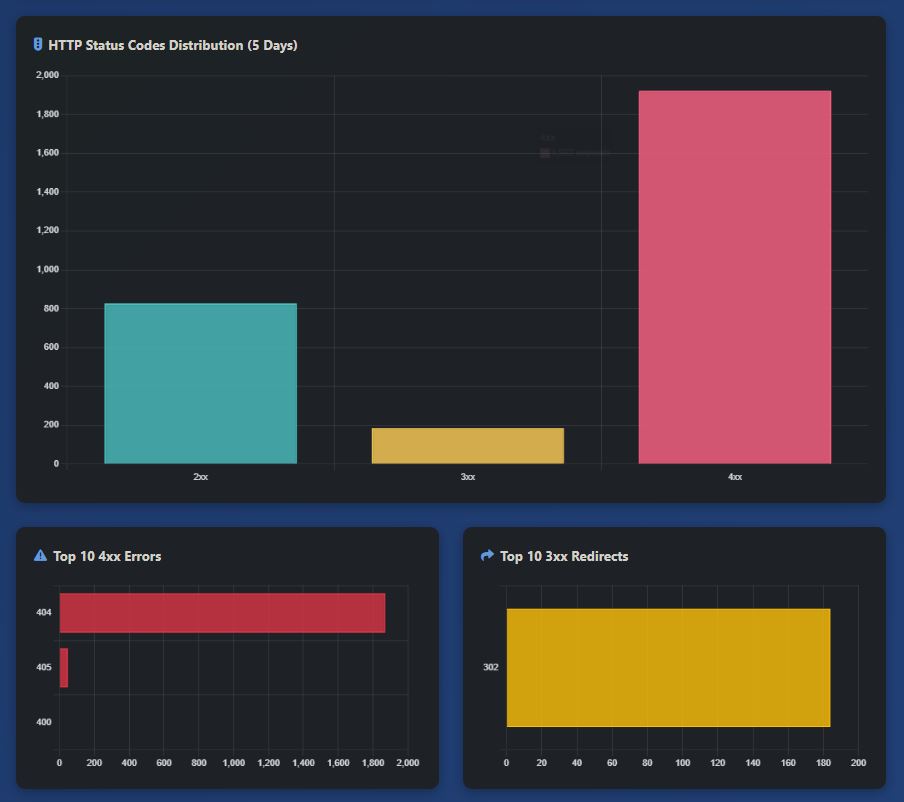The width and height of the screenshot is (904, 802).
Task: Click the Top 10 4xx Errors heading
Action: click(x=107, y=556)
